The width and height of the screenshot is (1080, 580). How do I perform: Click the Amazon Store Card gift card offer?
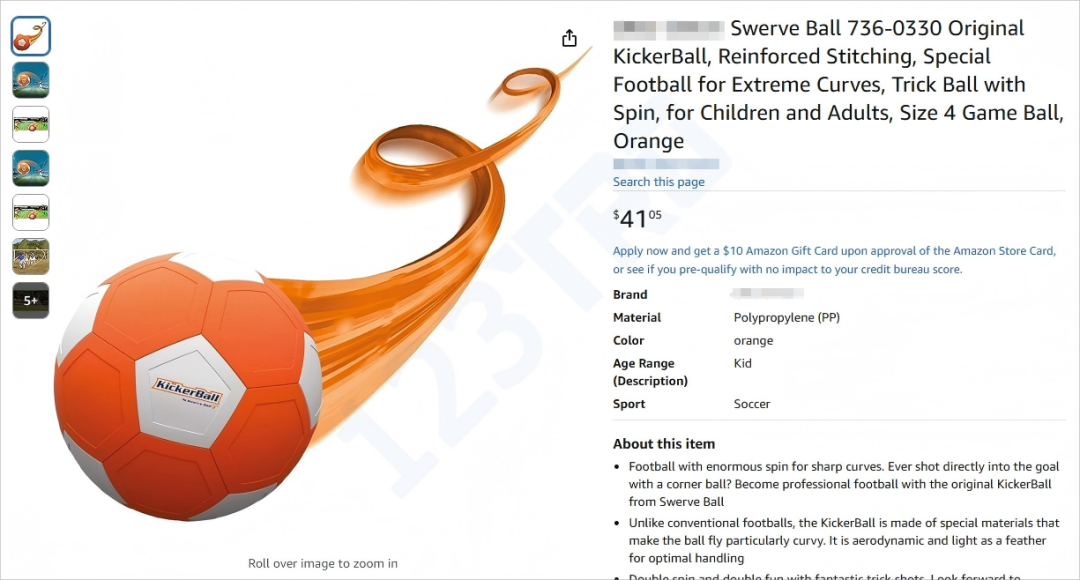tap(834, 260)
